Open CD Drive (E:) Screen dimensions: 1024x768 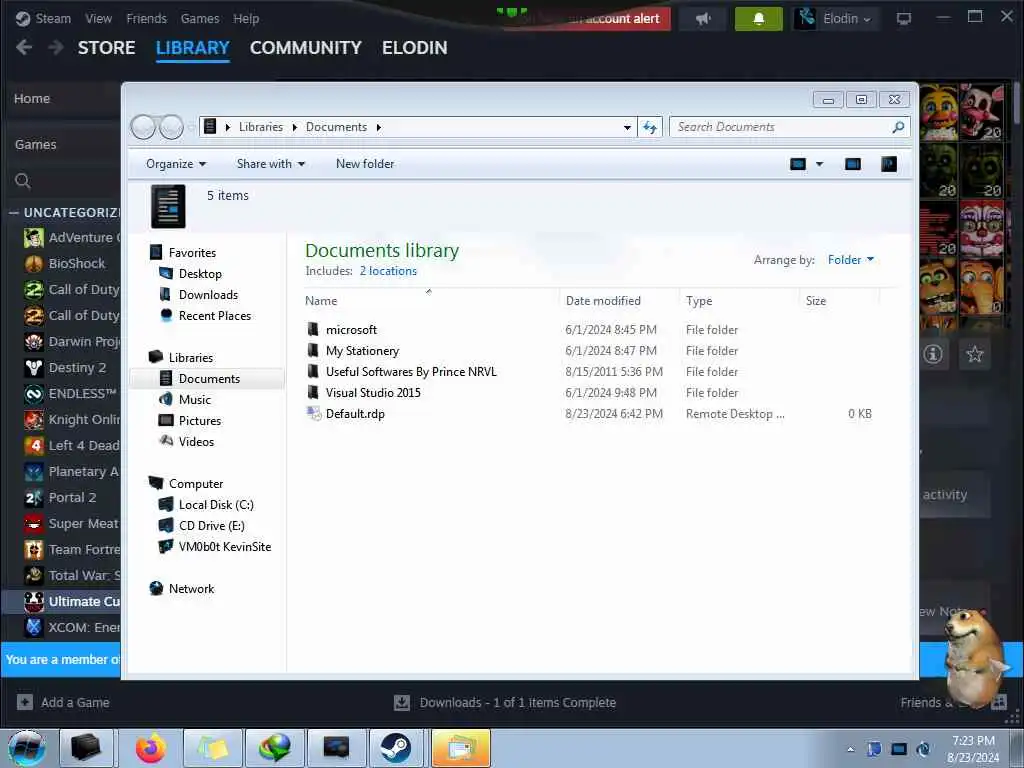pos(212,526)
